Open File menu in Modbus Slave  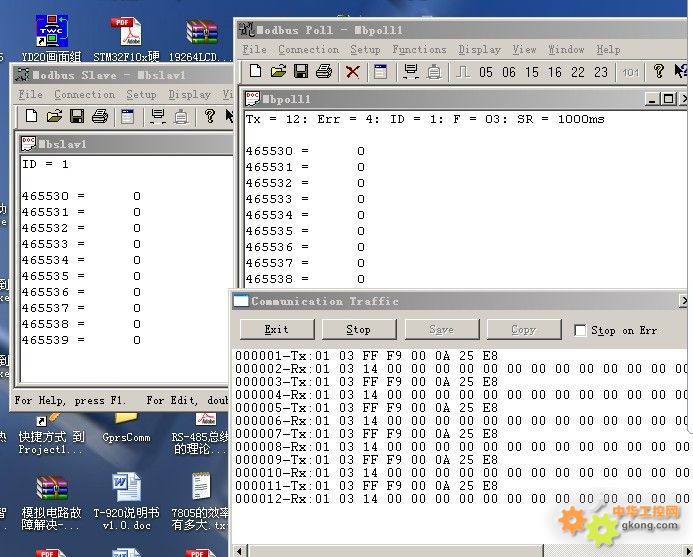pyautogui.click(x=30, y=95)
